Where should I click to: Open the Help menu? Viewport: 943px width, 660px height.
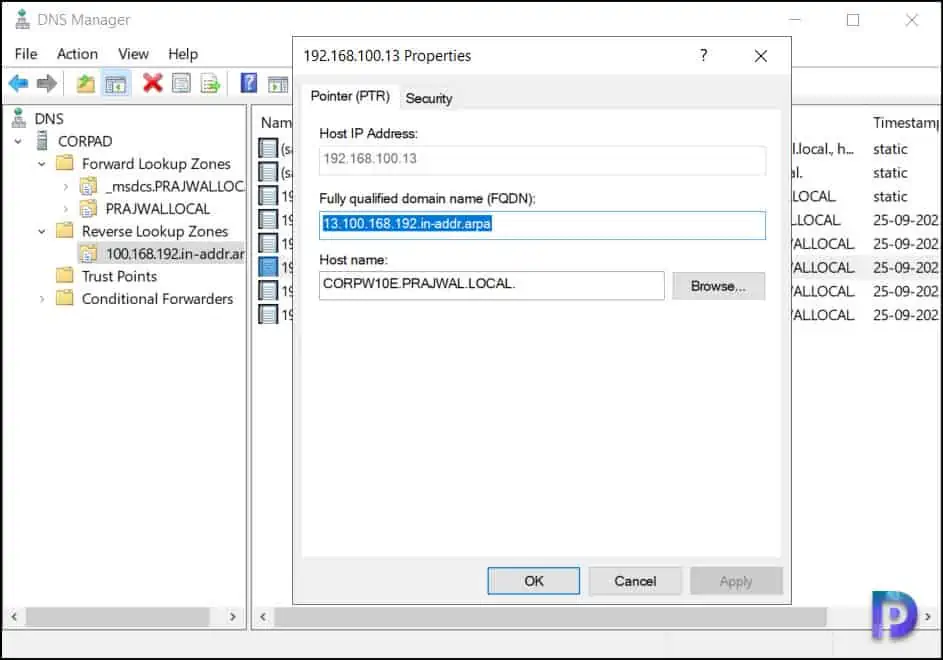pos(183,54)
